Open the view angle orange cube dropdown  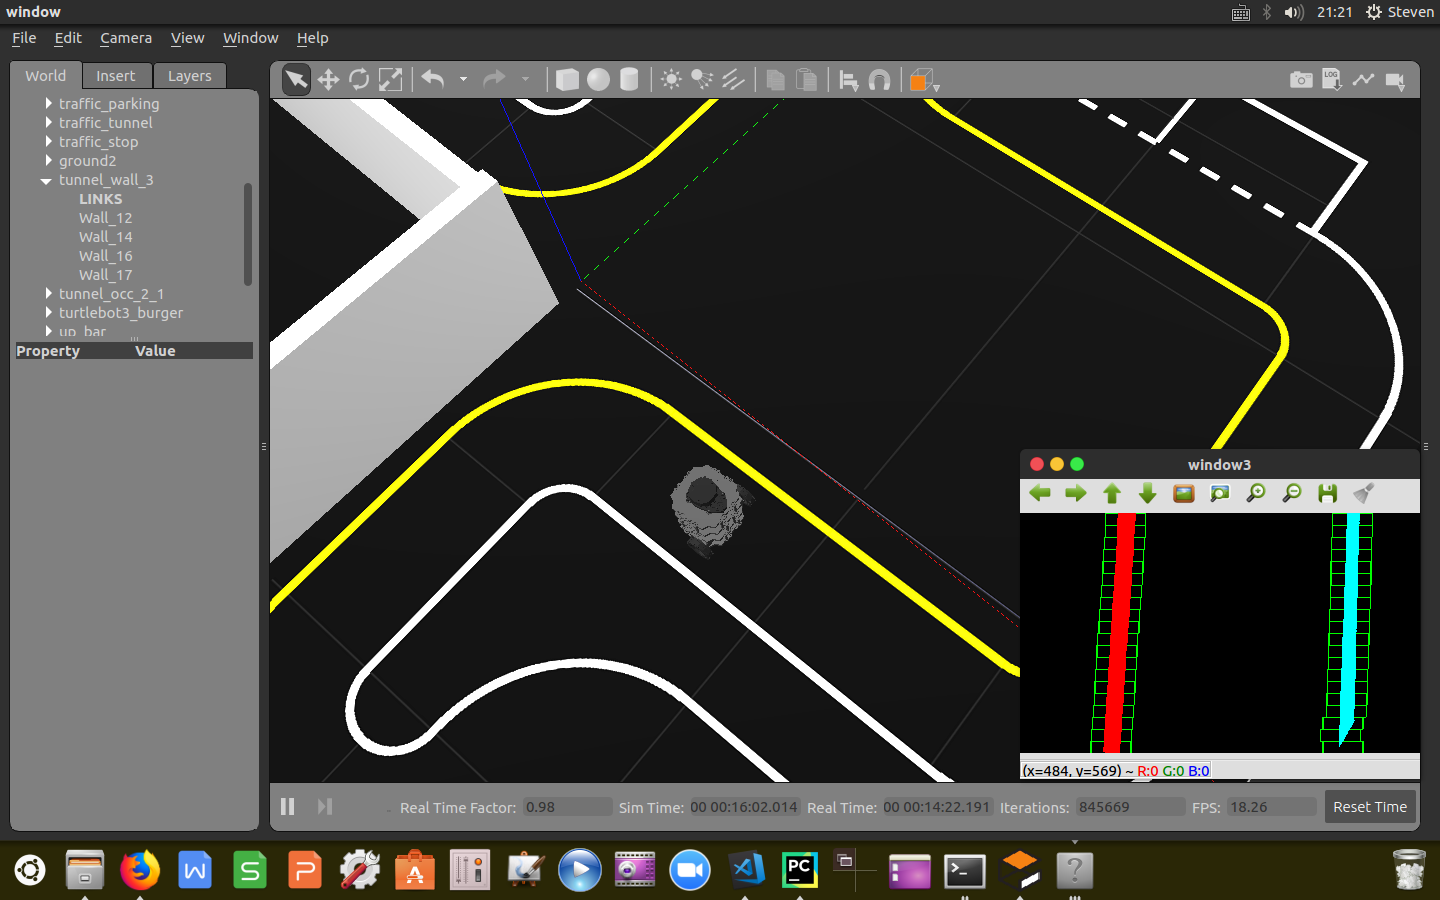pos(924,81)
